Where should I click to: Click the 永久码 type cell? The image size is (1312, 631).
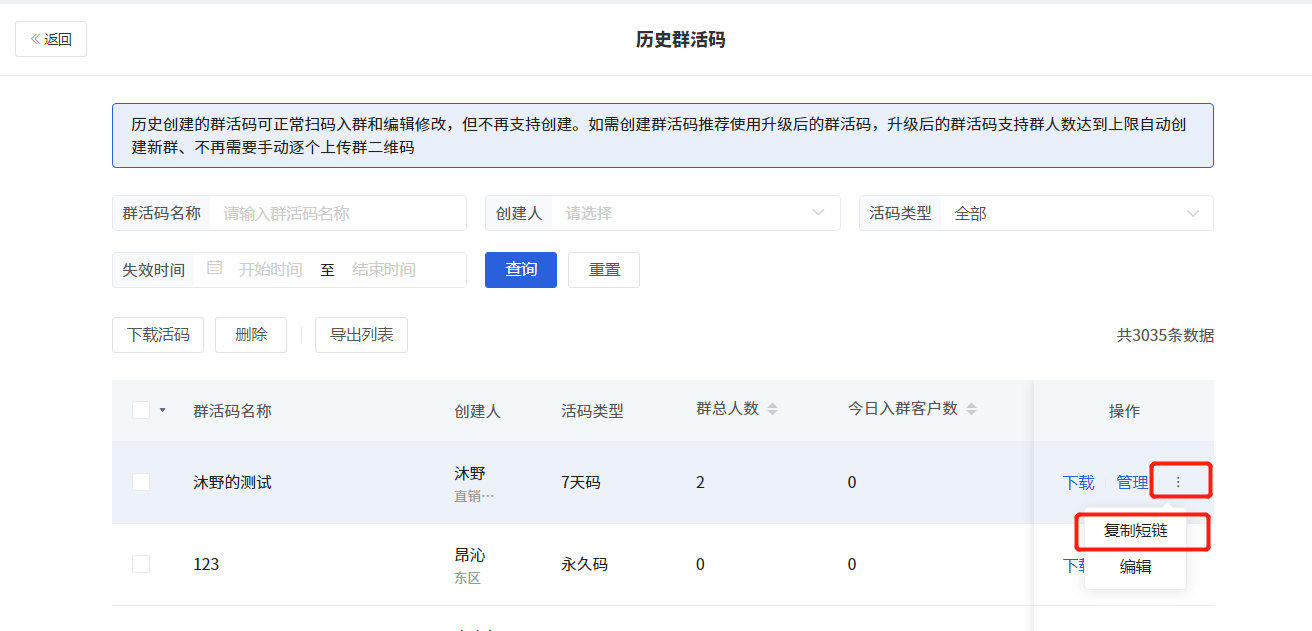coord(584,564)
